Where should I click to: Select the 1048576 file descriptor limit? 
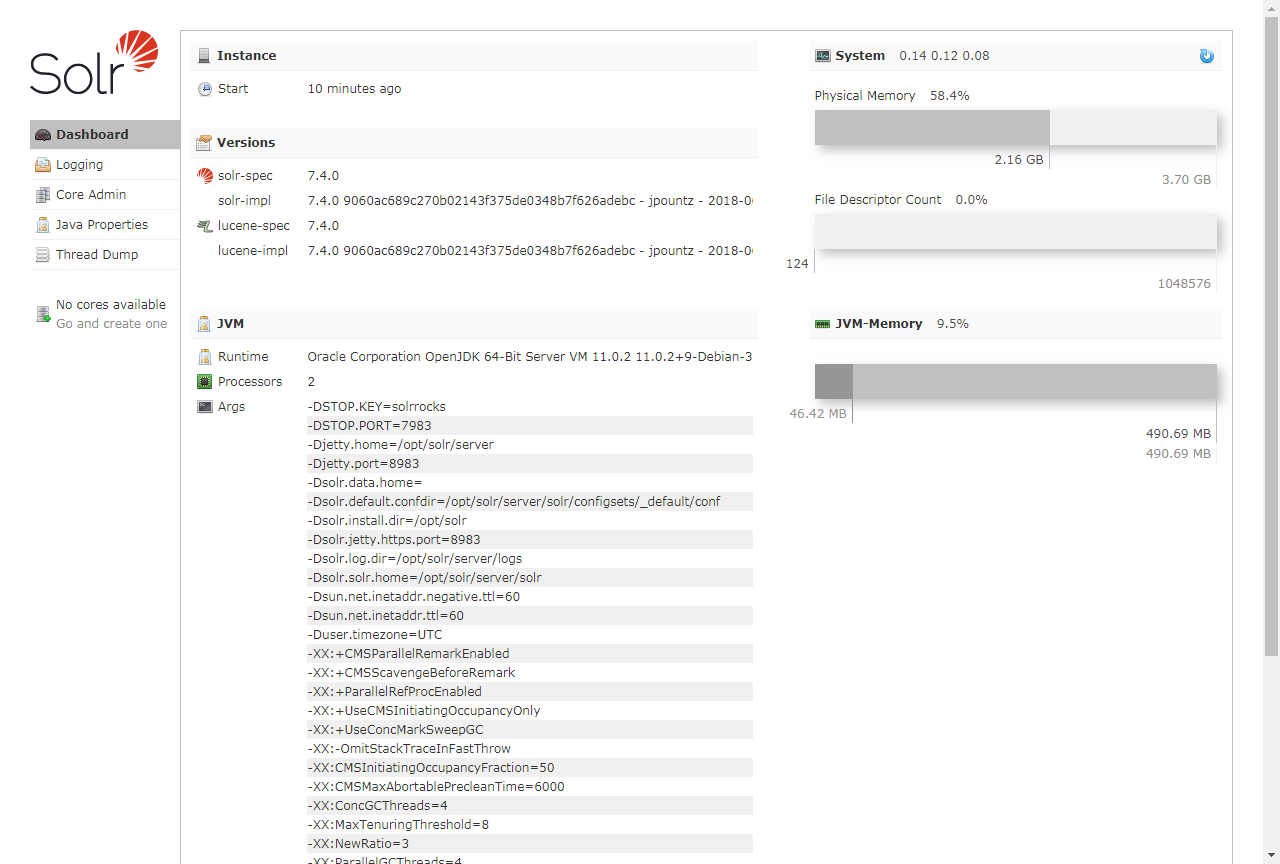point(1184,284)
